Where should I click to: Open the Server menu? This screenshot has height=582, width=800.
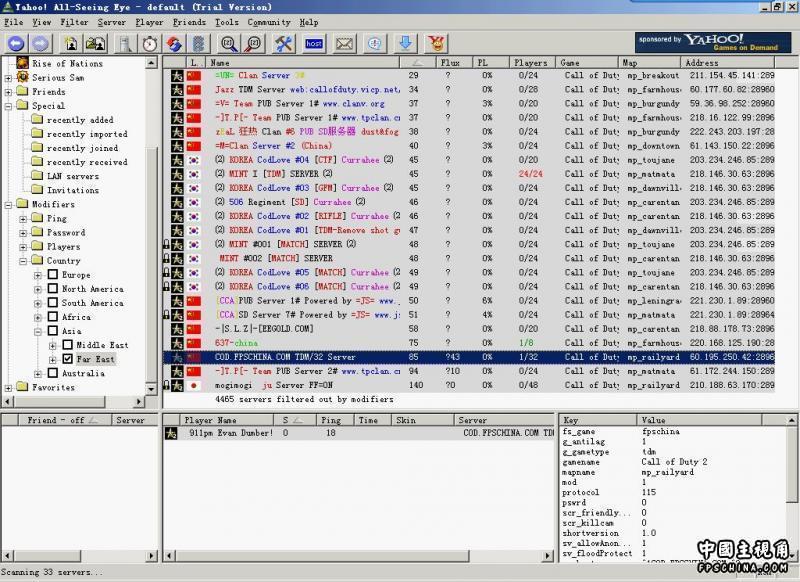tap(111, 22)
